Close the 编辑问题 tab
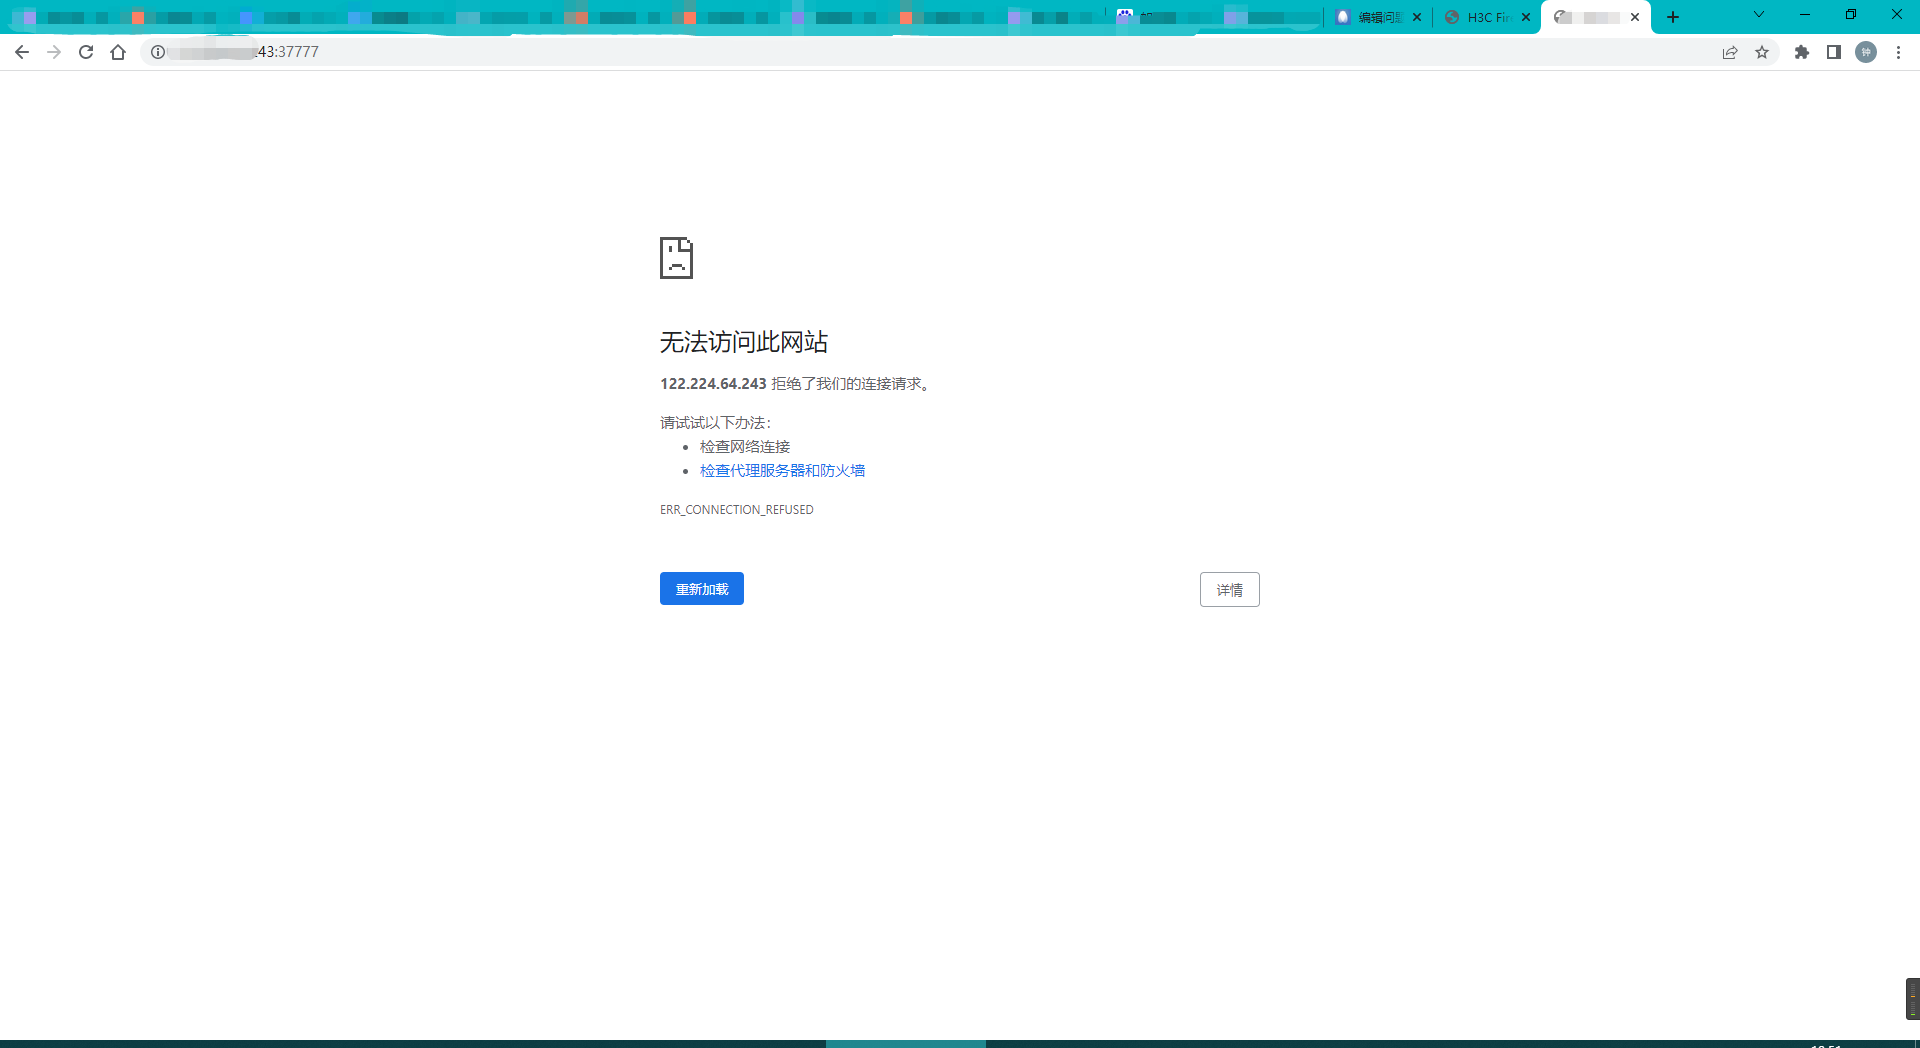The height and width of the screenshot is (1048, 1920). pos(1417,17)
